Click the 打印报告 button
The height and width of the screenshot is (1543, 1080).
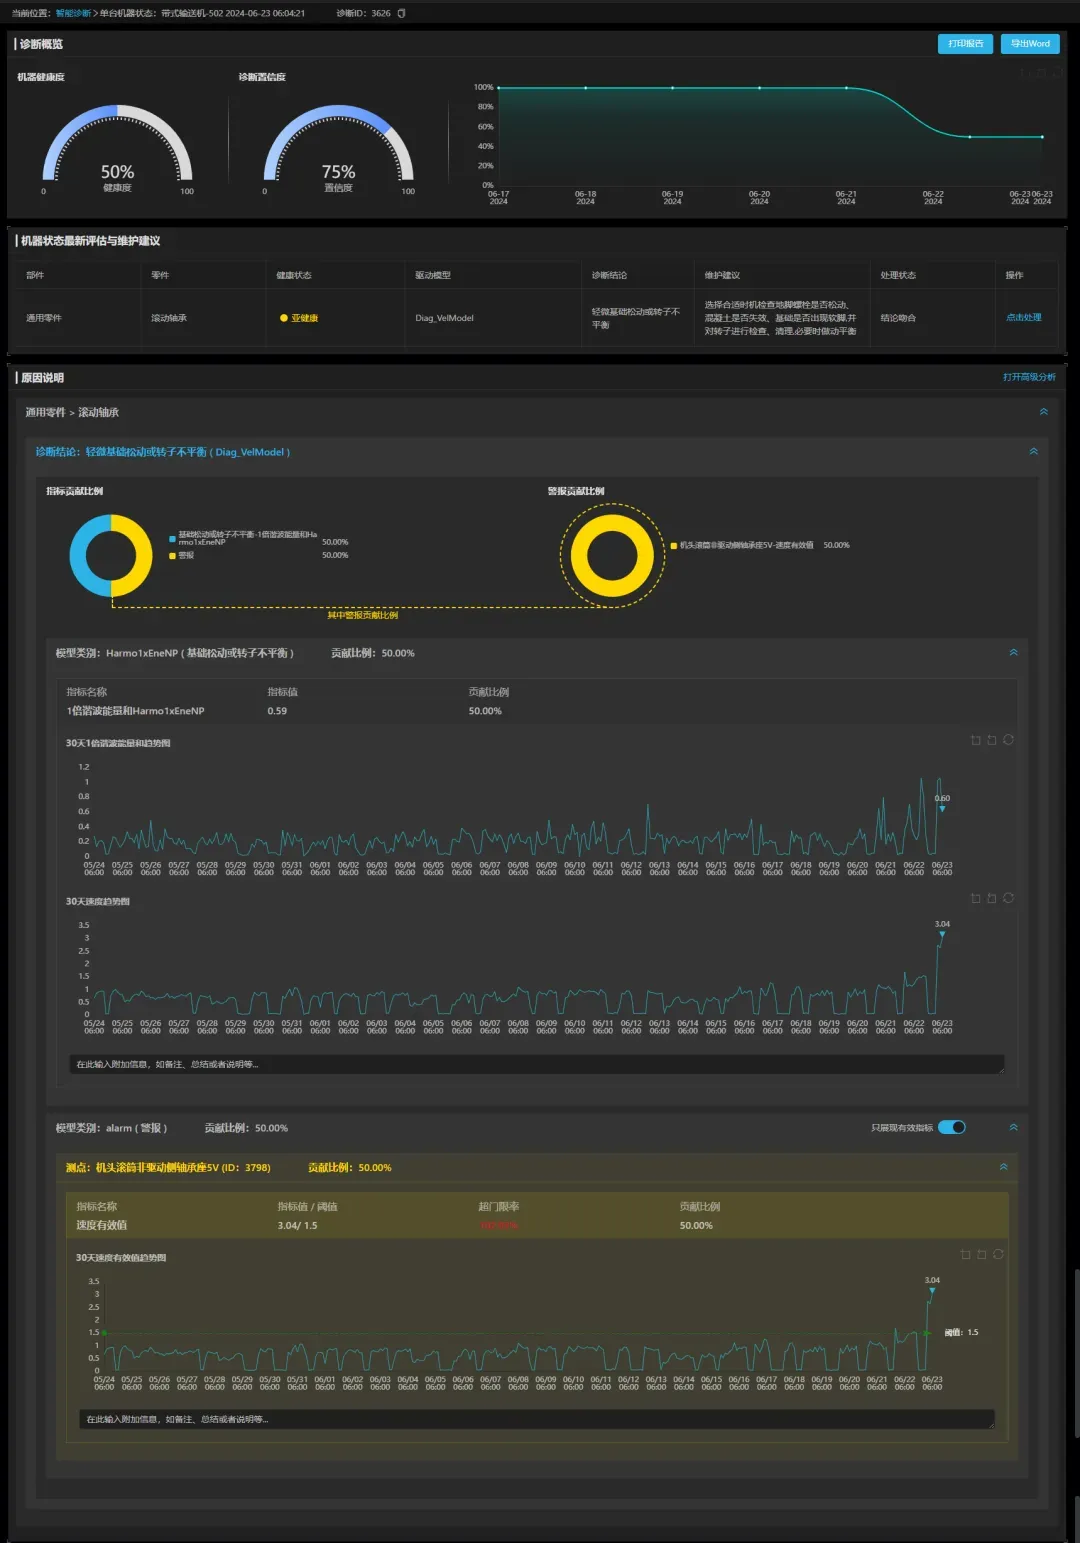tap(965, 44)
